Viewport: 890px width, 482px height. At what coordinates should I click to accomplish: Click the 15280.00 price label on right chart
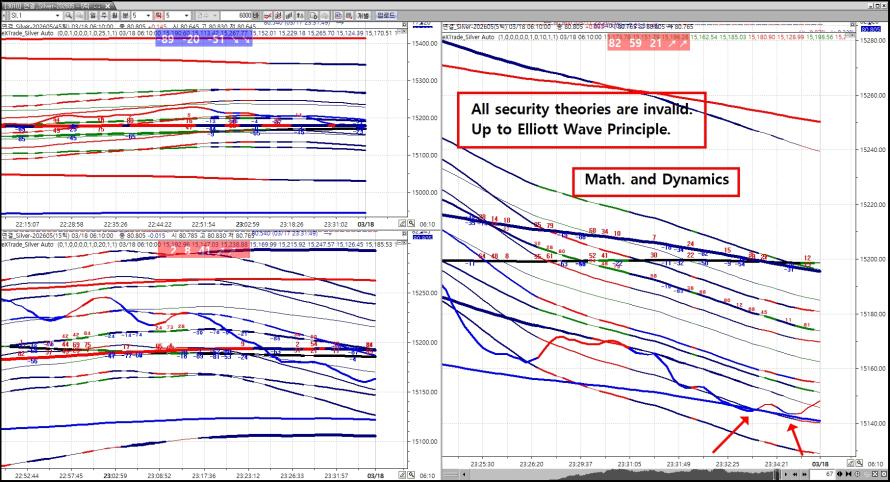(872, 41)
